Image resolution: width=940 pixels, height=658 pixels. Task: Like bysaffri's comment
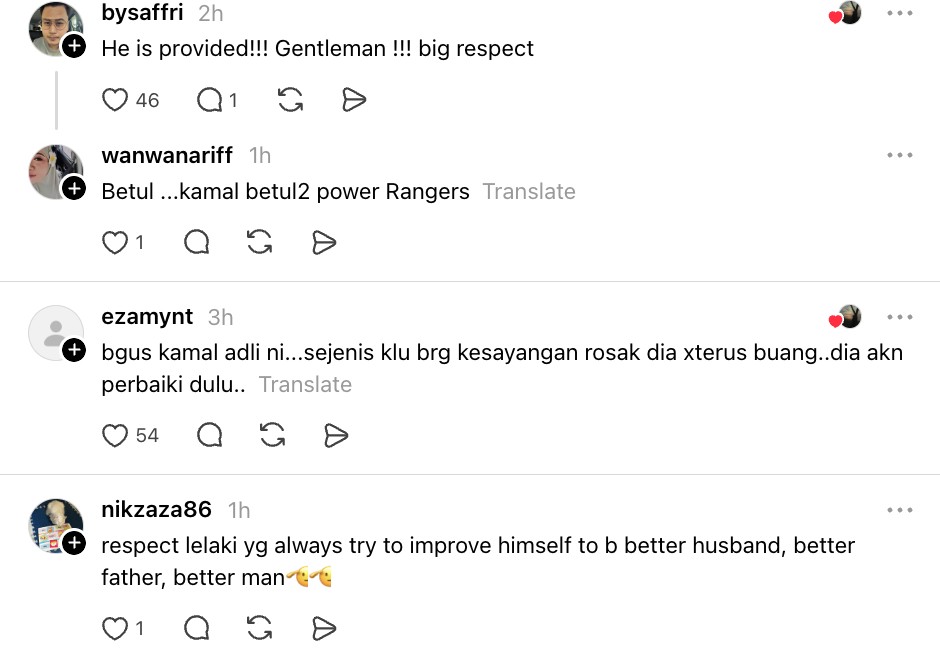point(116,100)
